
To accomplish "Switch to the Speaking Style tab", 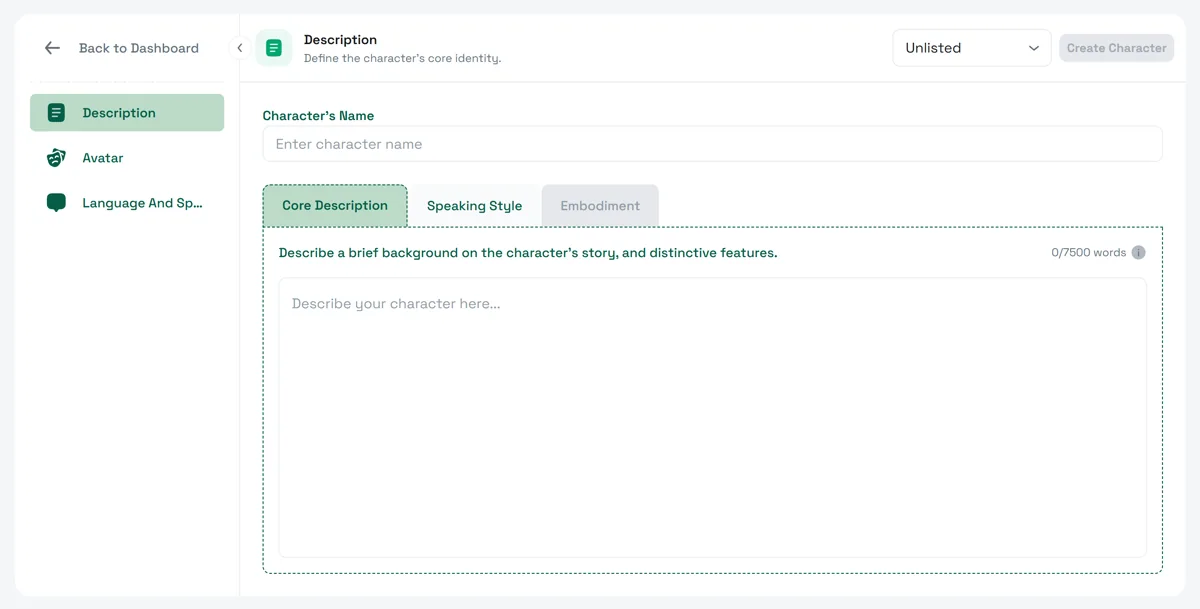I will pos(475,206).
